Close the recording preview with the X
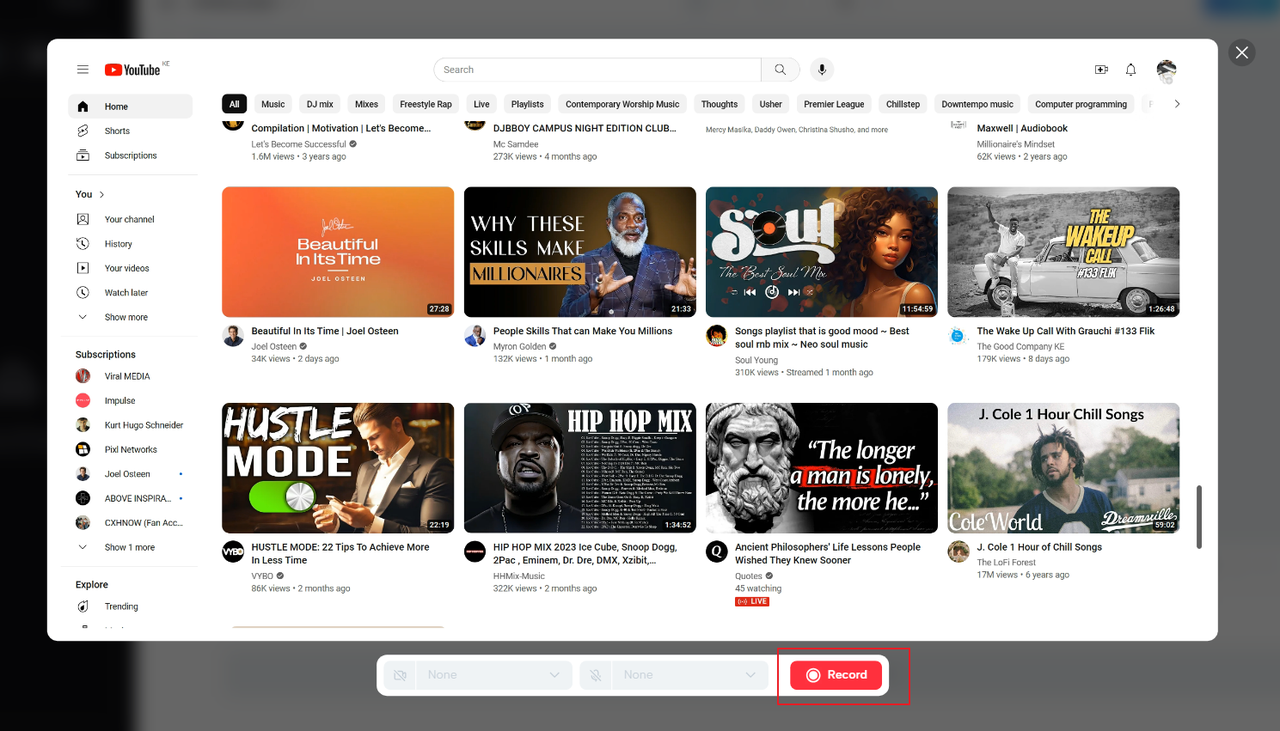The height and width of the screenshot is (731, 1280). coord(1242,53)
